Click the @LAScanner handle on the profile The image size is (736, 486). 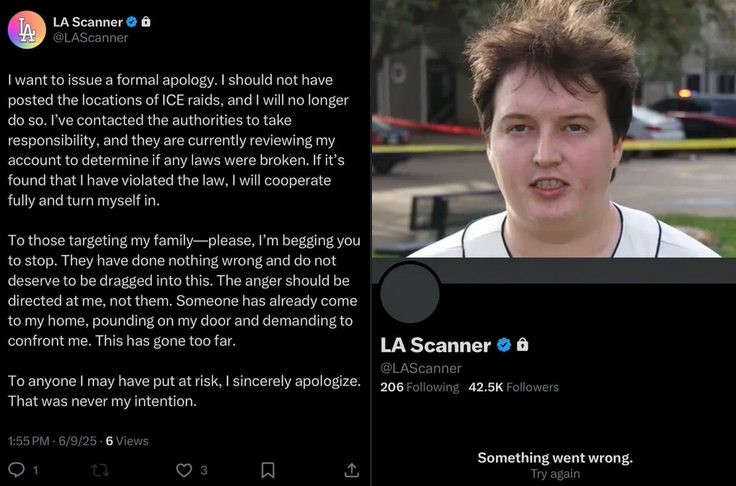pos(420,368)
